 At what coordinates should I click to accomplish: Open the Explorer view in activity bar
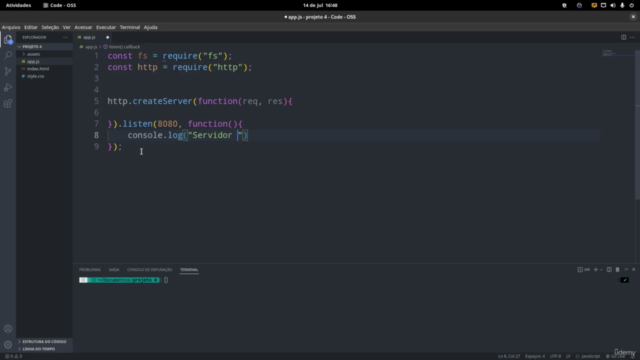coord(8,39)
